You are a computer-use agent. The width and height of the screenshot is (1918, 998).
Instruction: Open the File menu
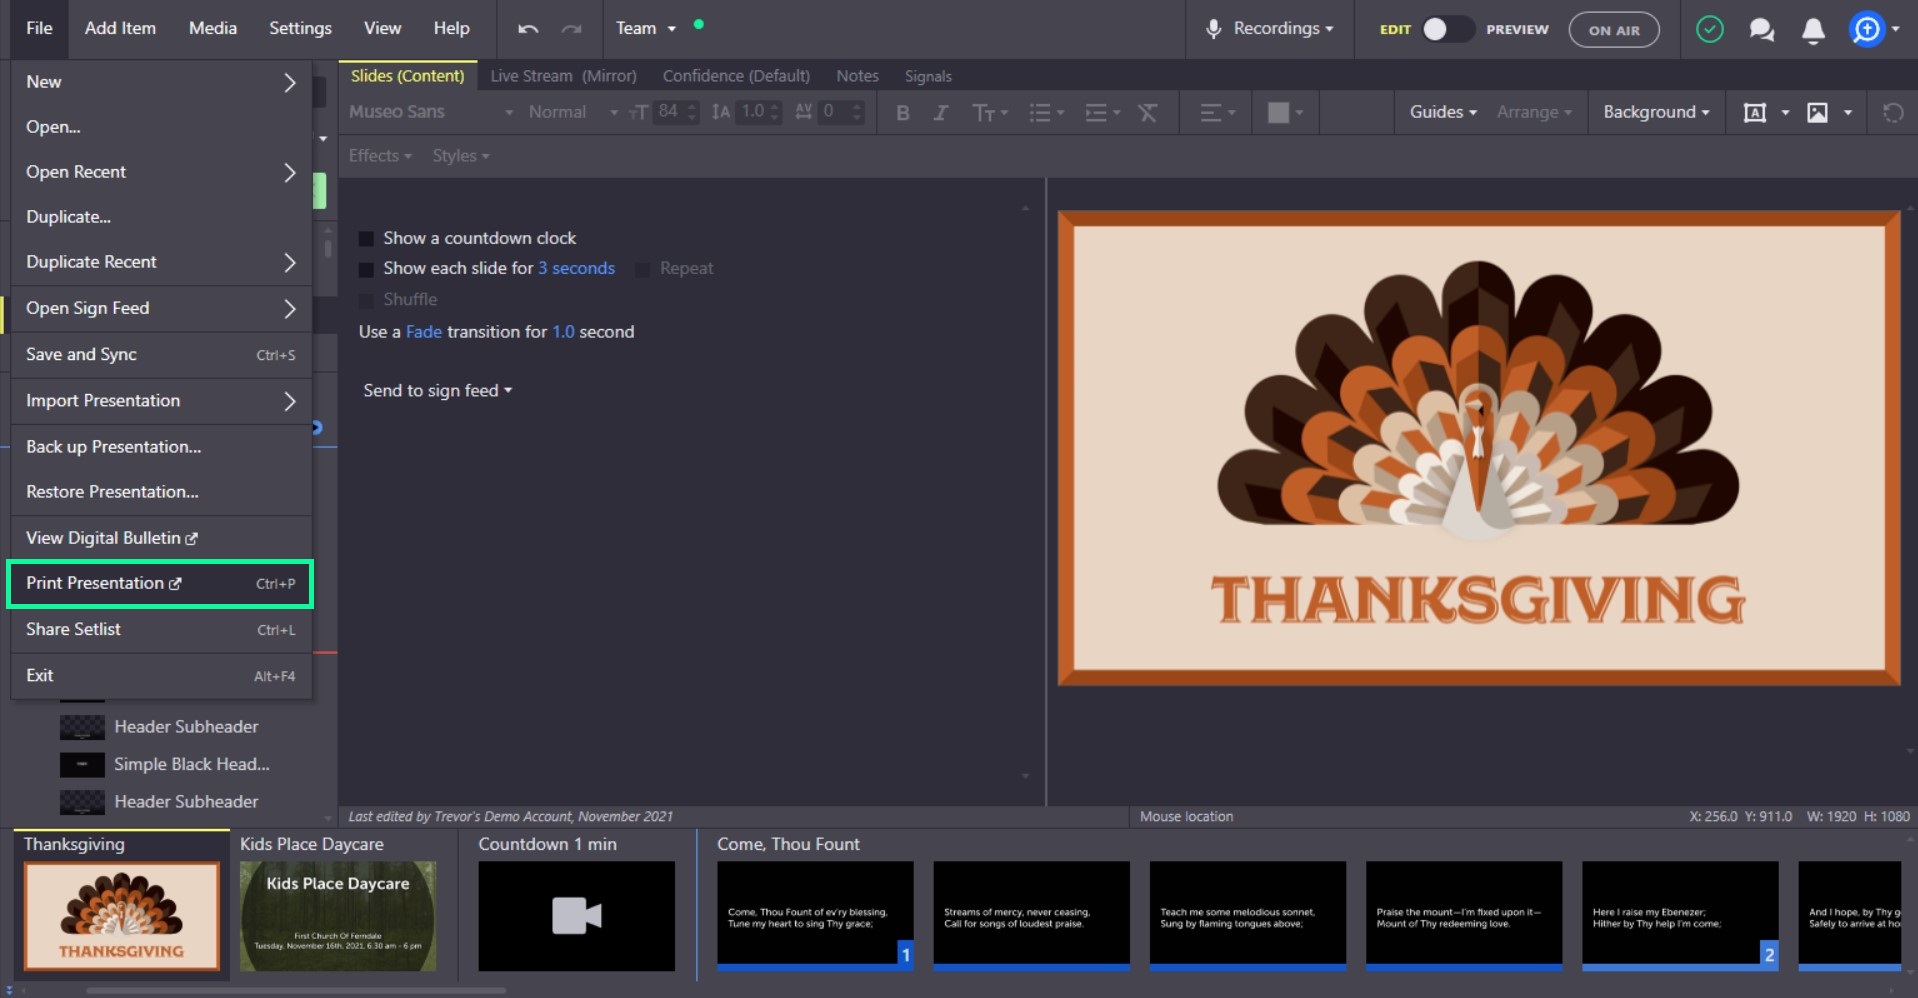click(39, 29)
